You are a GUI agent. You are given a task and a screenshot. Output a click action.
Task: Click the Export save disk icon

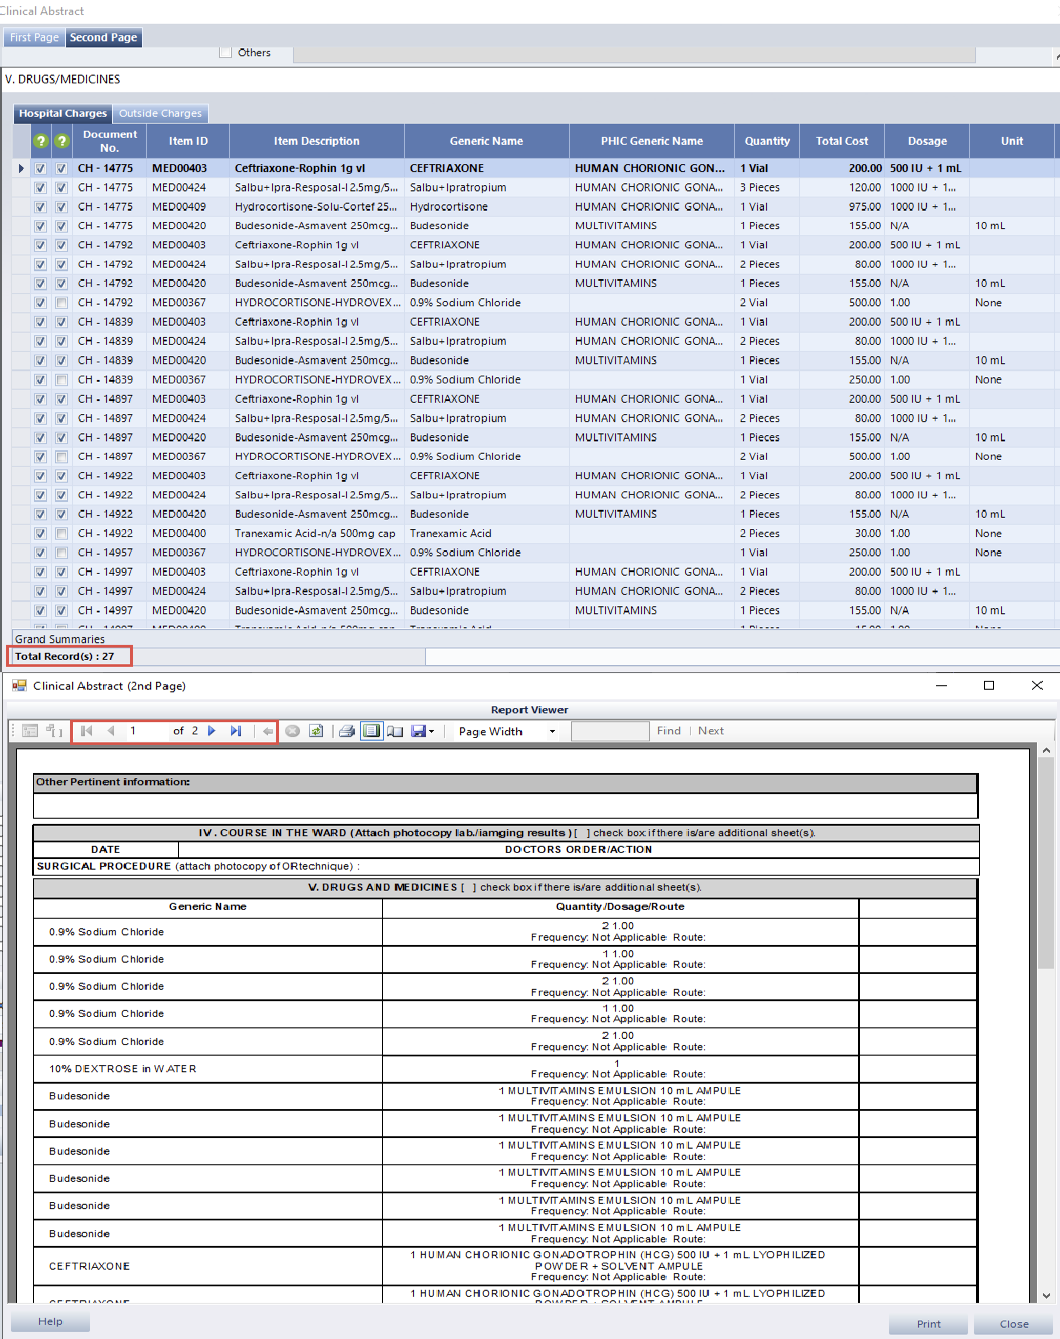click(419, 731)
